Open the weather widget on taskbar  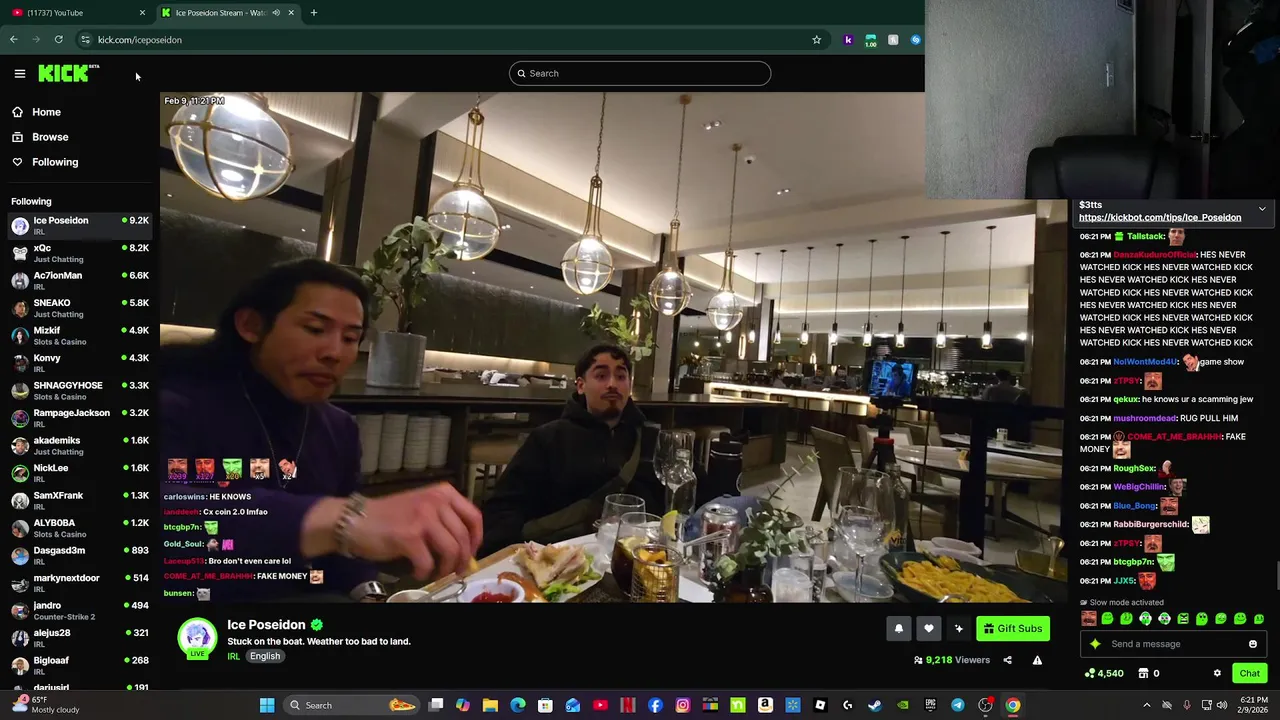[x=43, y=705]
